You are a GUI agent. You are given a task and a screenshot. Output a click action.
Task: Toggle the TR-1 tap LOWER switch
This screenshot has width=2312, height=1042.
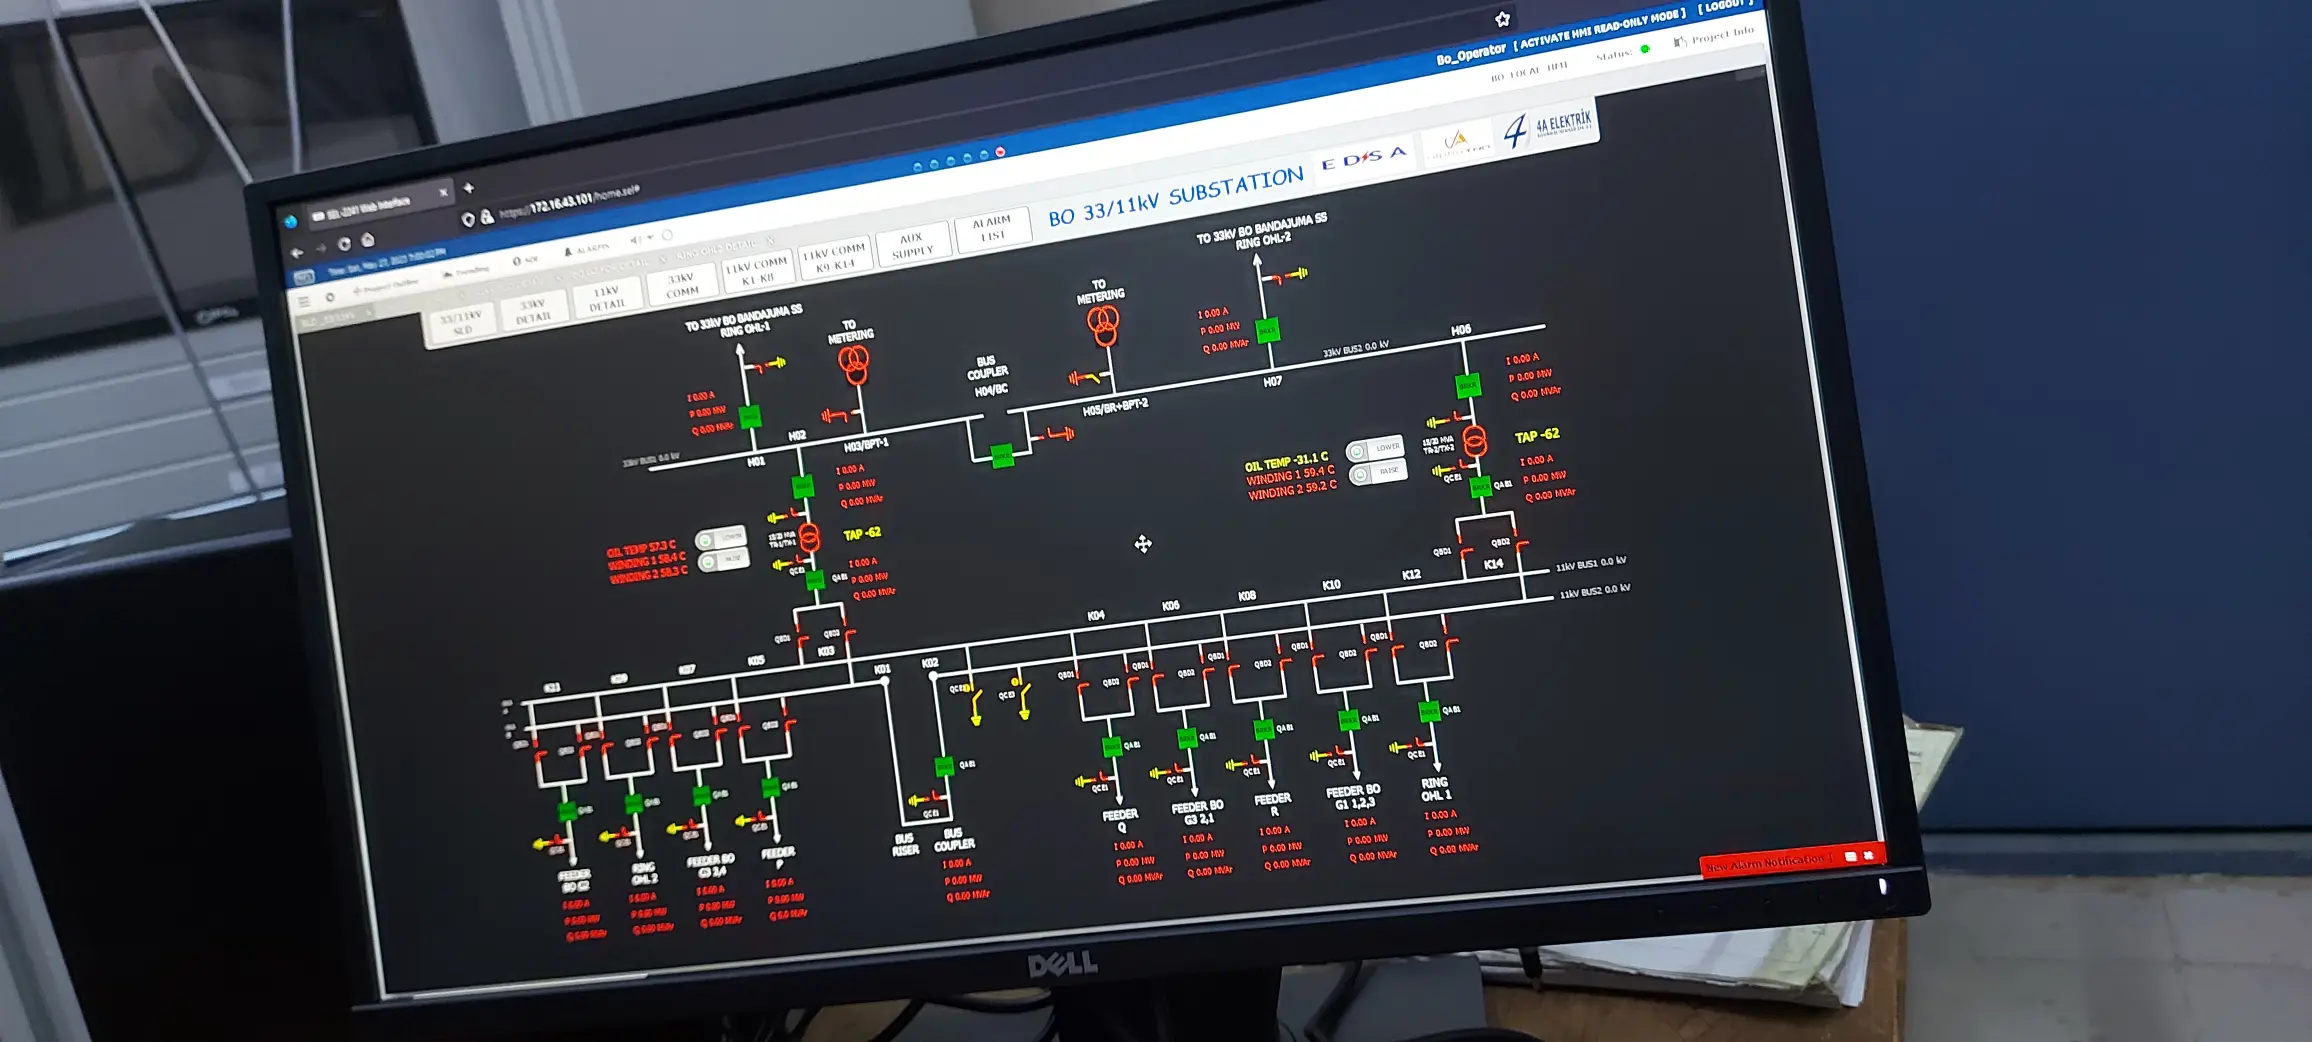(x=721, y=538)
